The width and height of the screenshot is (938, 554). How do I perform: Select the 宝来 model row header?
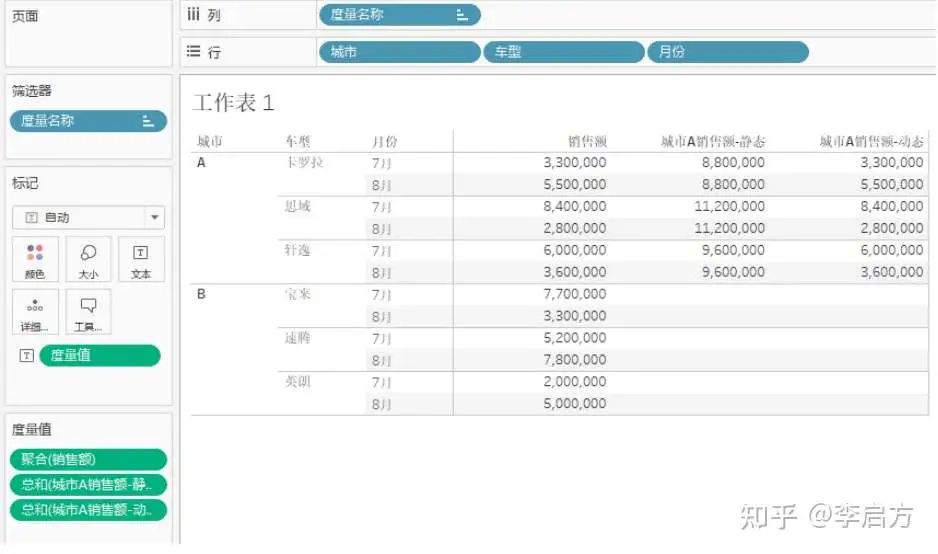click(297, 294)
